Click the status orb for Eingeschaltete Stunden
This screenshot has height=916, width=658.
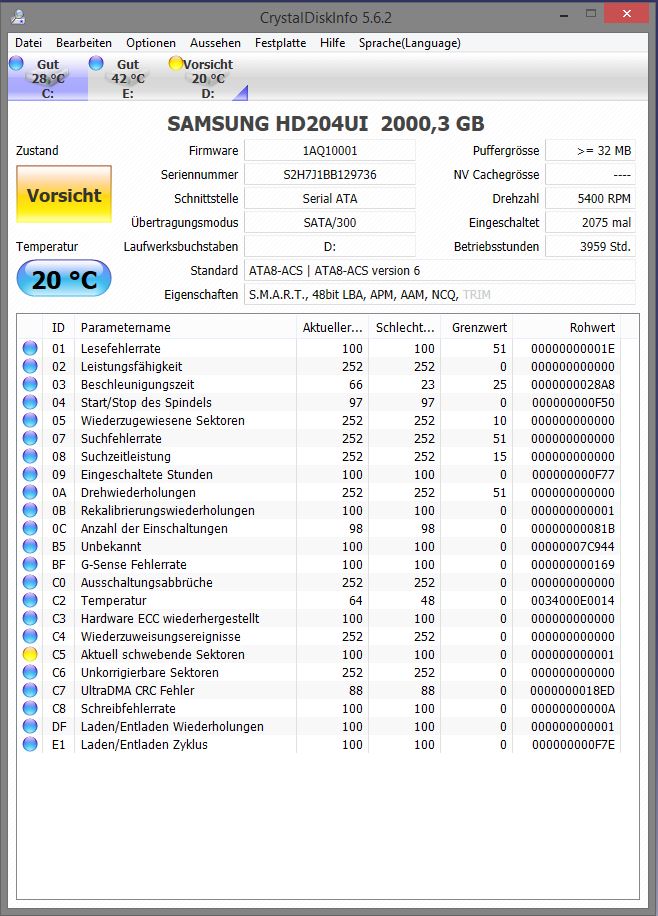[x=30, y=474]
